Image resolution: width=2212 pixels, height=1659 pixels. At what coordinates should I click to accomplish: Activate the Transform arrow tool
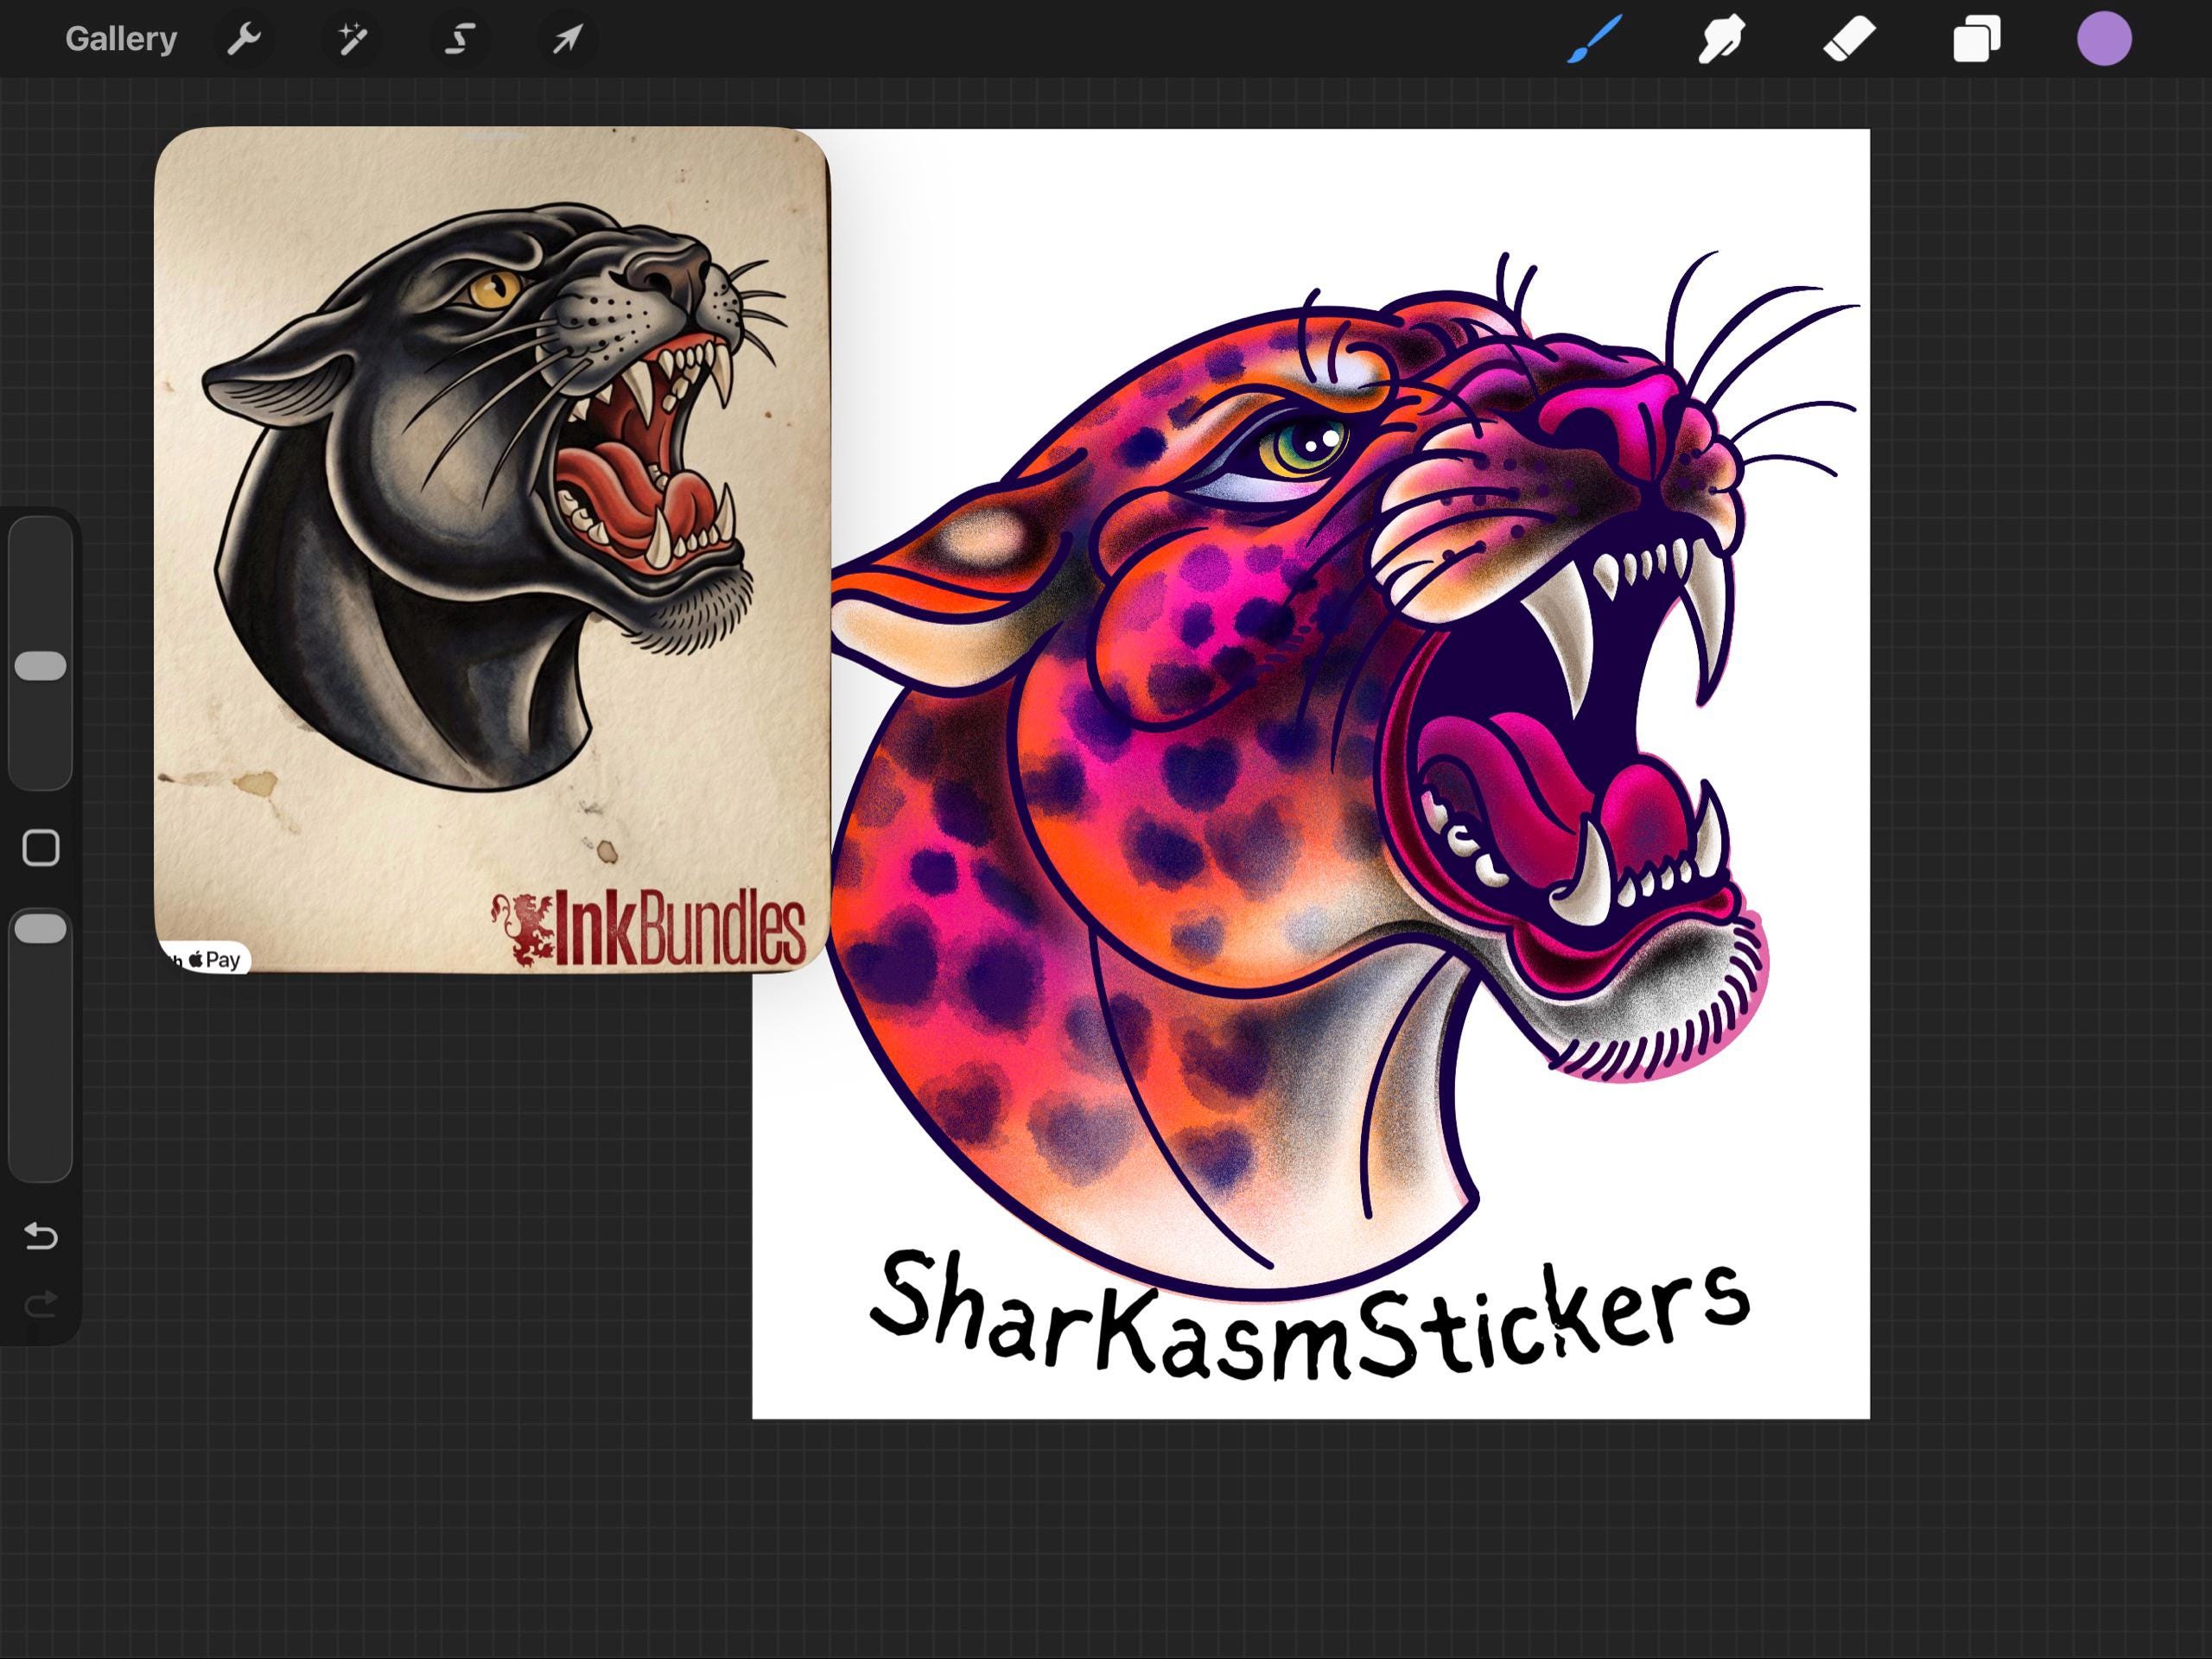[568, 40]
